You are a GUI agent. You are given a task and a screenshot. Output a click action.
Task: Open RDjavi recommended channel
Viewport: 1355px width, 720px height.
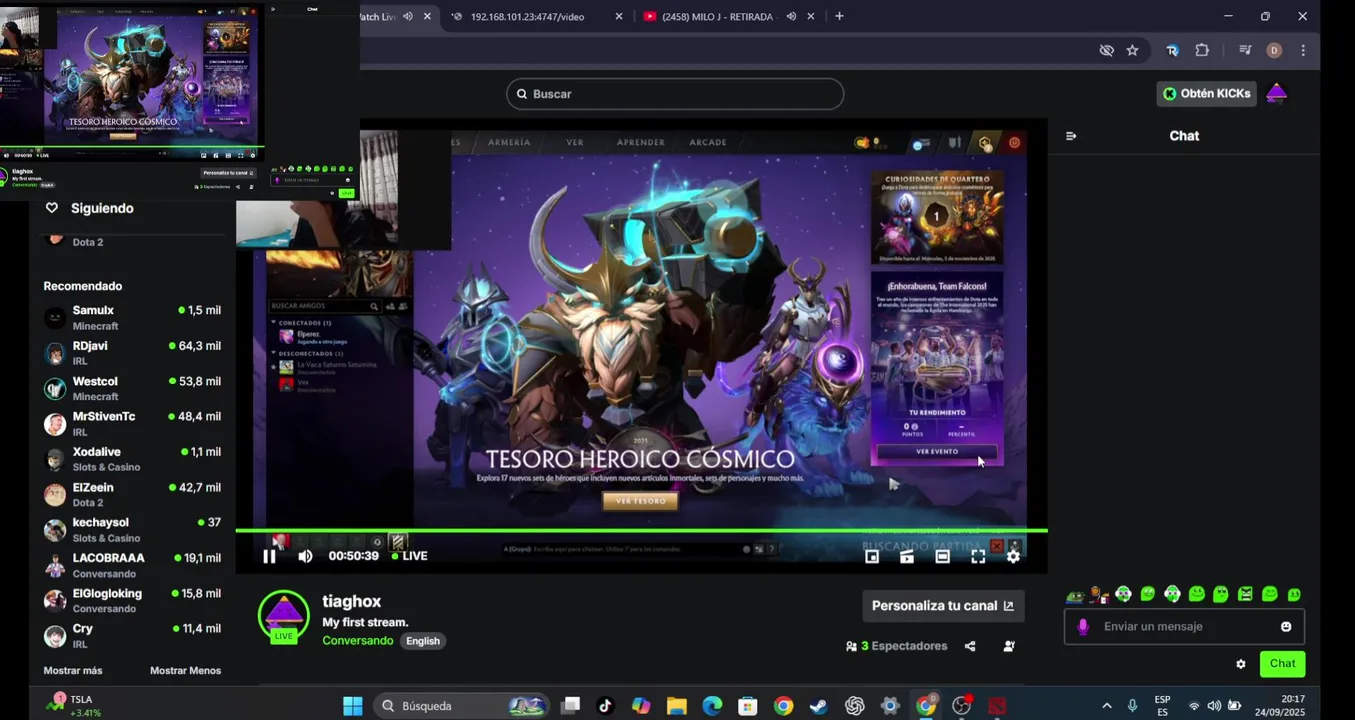tap(132, 353)
